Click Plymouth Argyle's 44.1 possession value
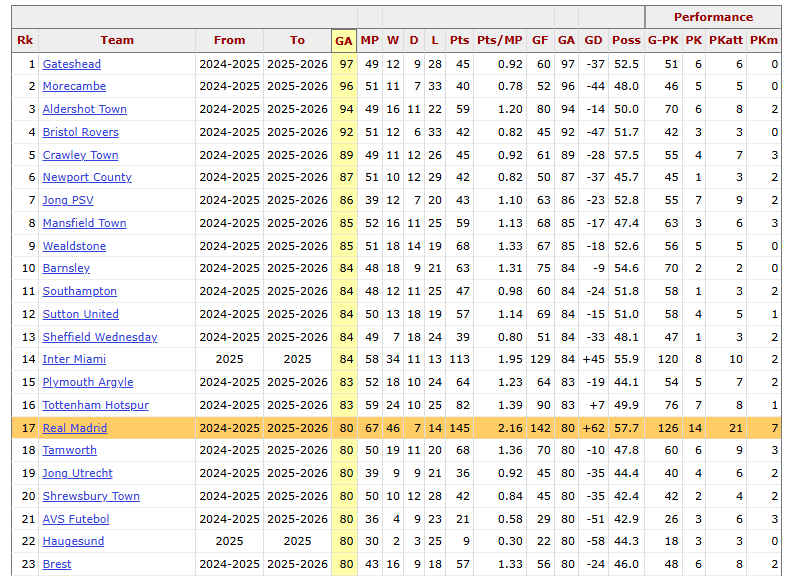Image resolution: width=789 pixels, height=576 pixels. tap(626, 382)
